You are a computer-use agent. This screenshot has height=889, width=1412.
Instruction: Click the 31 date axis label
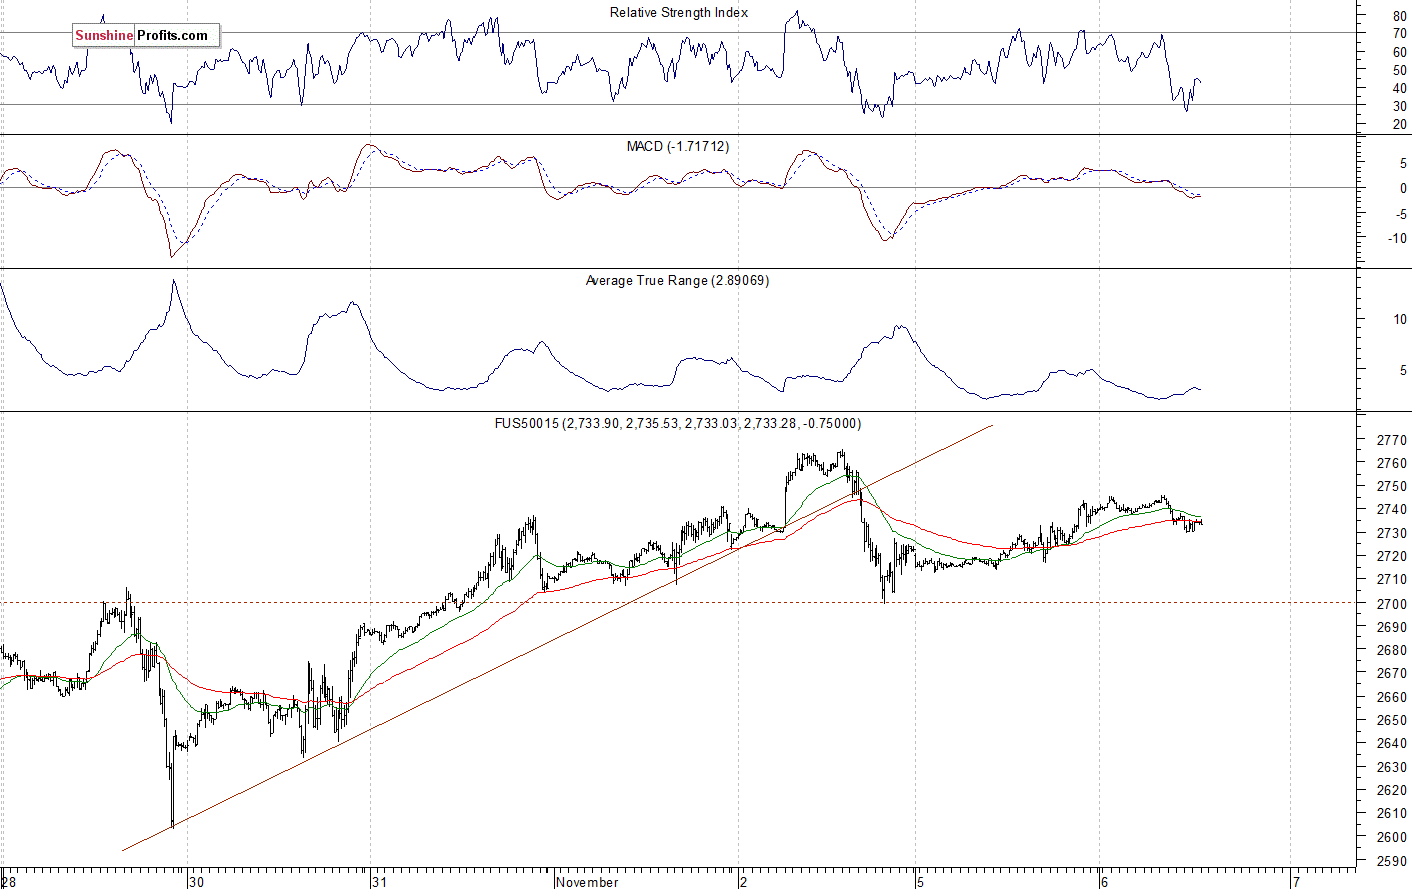pyautogui.click(x=379, y=882)
